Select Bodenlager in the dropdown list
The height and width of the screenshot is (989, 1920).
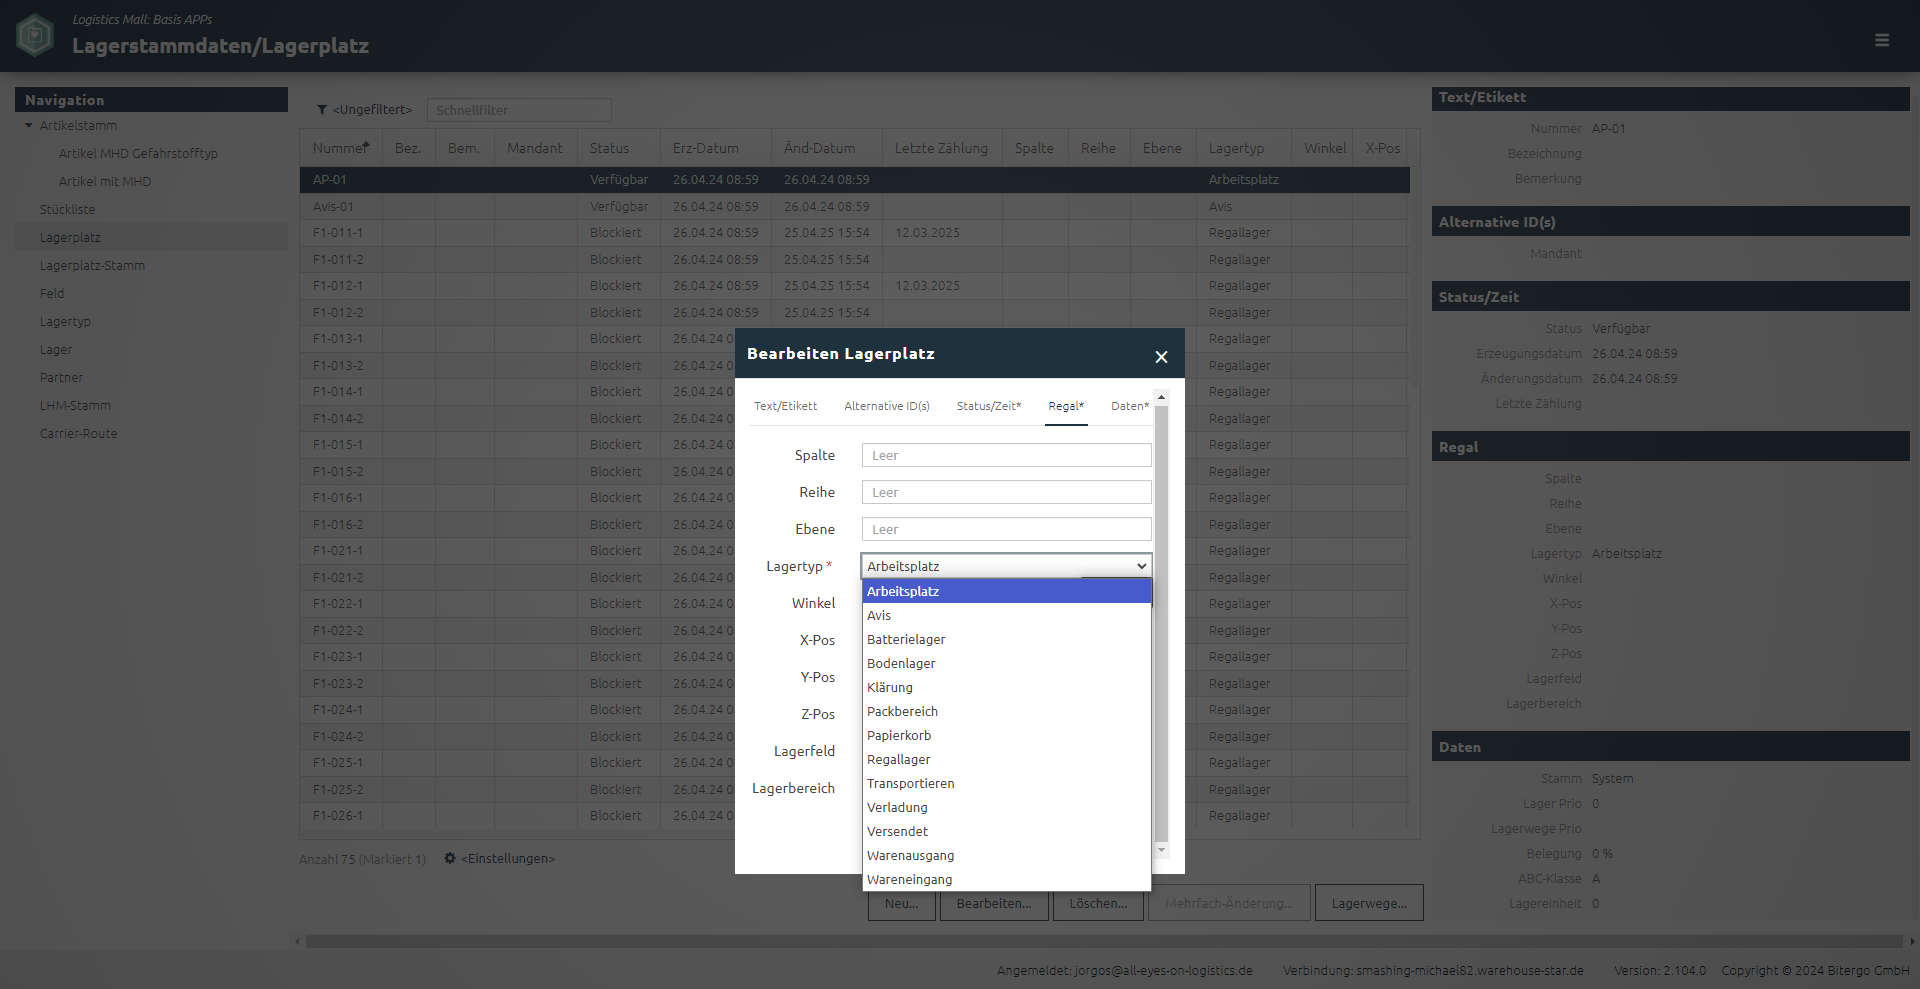(x=1006, y=663)
